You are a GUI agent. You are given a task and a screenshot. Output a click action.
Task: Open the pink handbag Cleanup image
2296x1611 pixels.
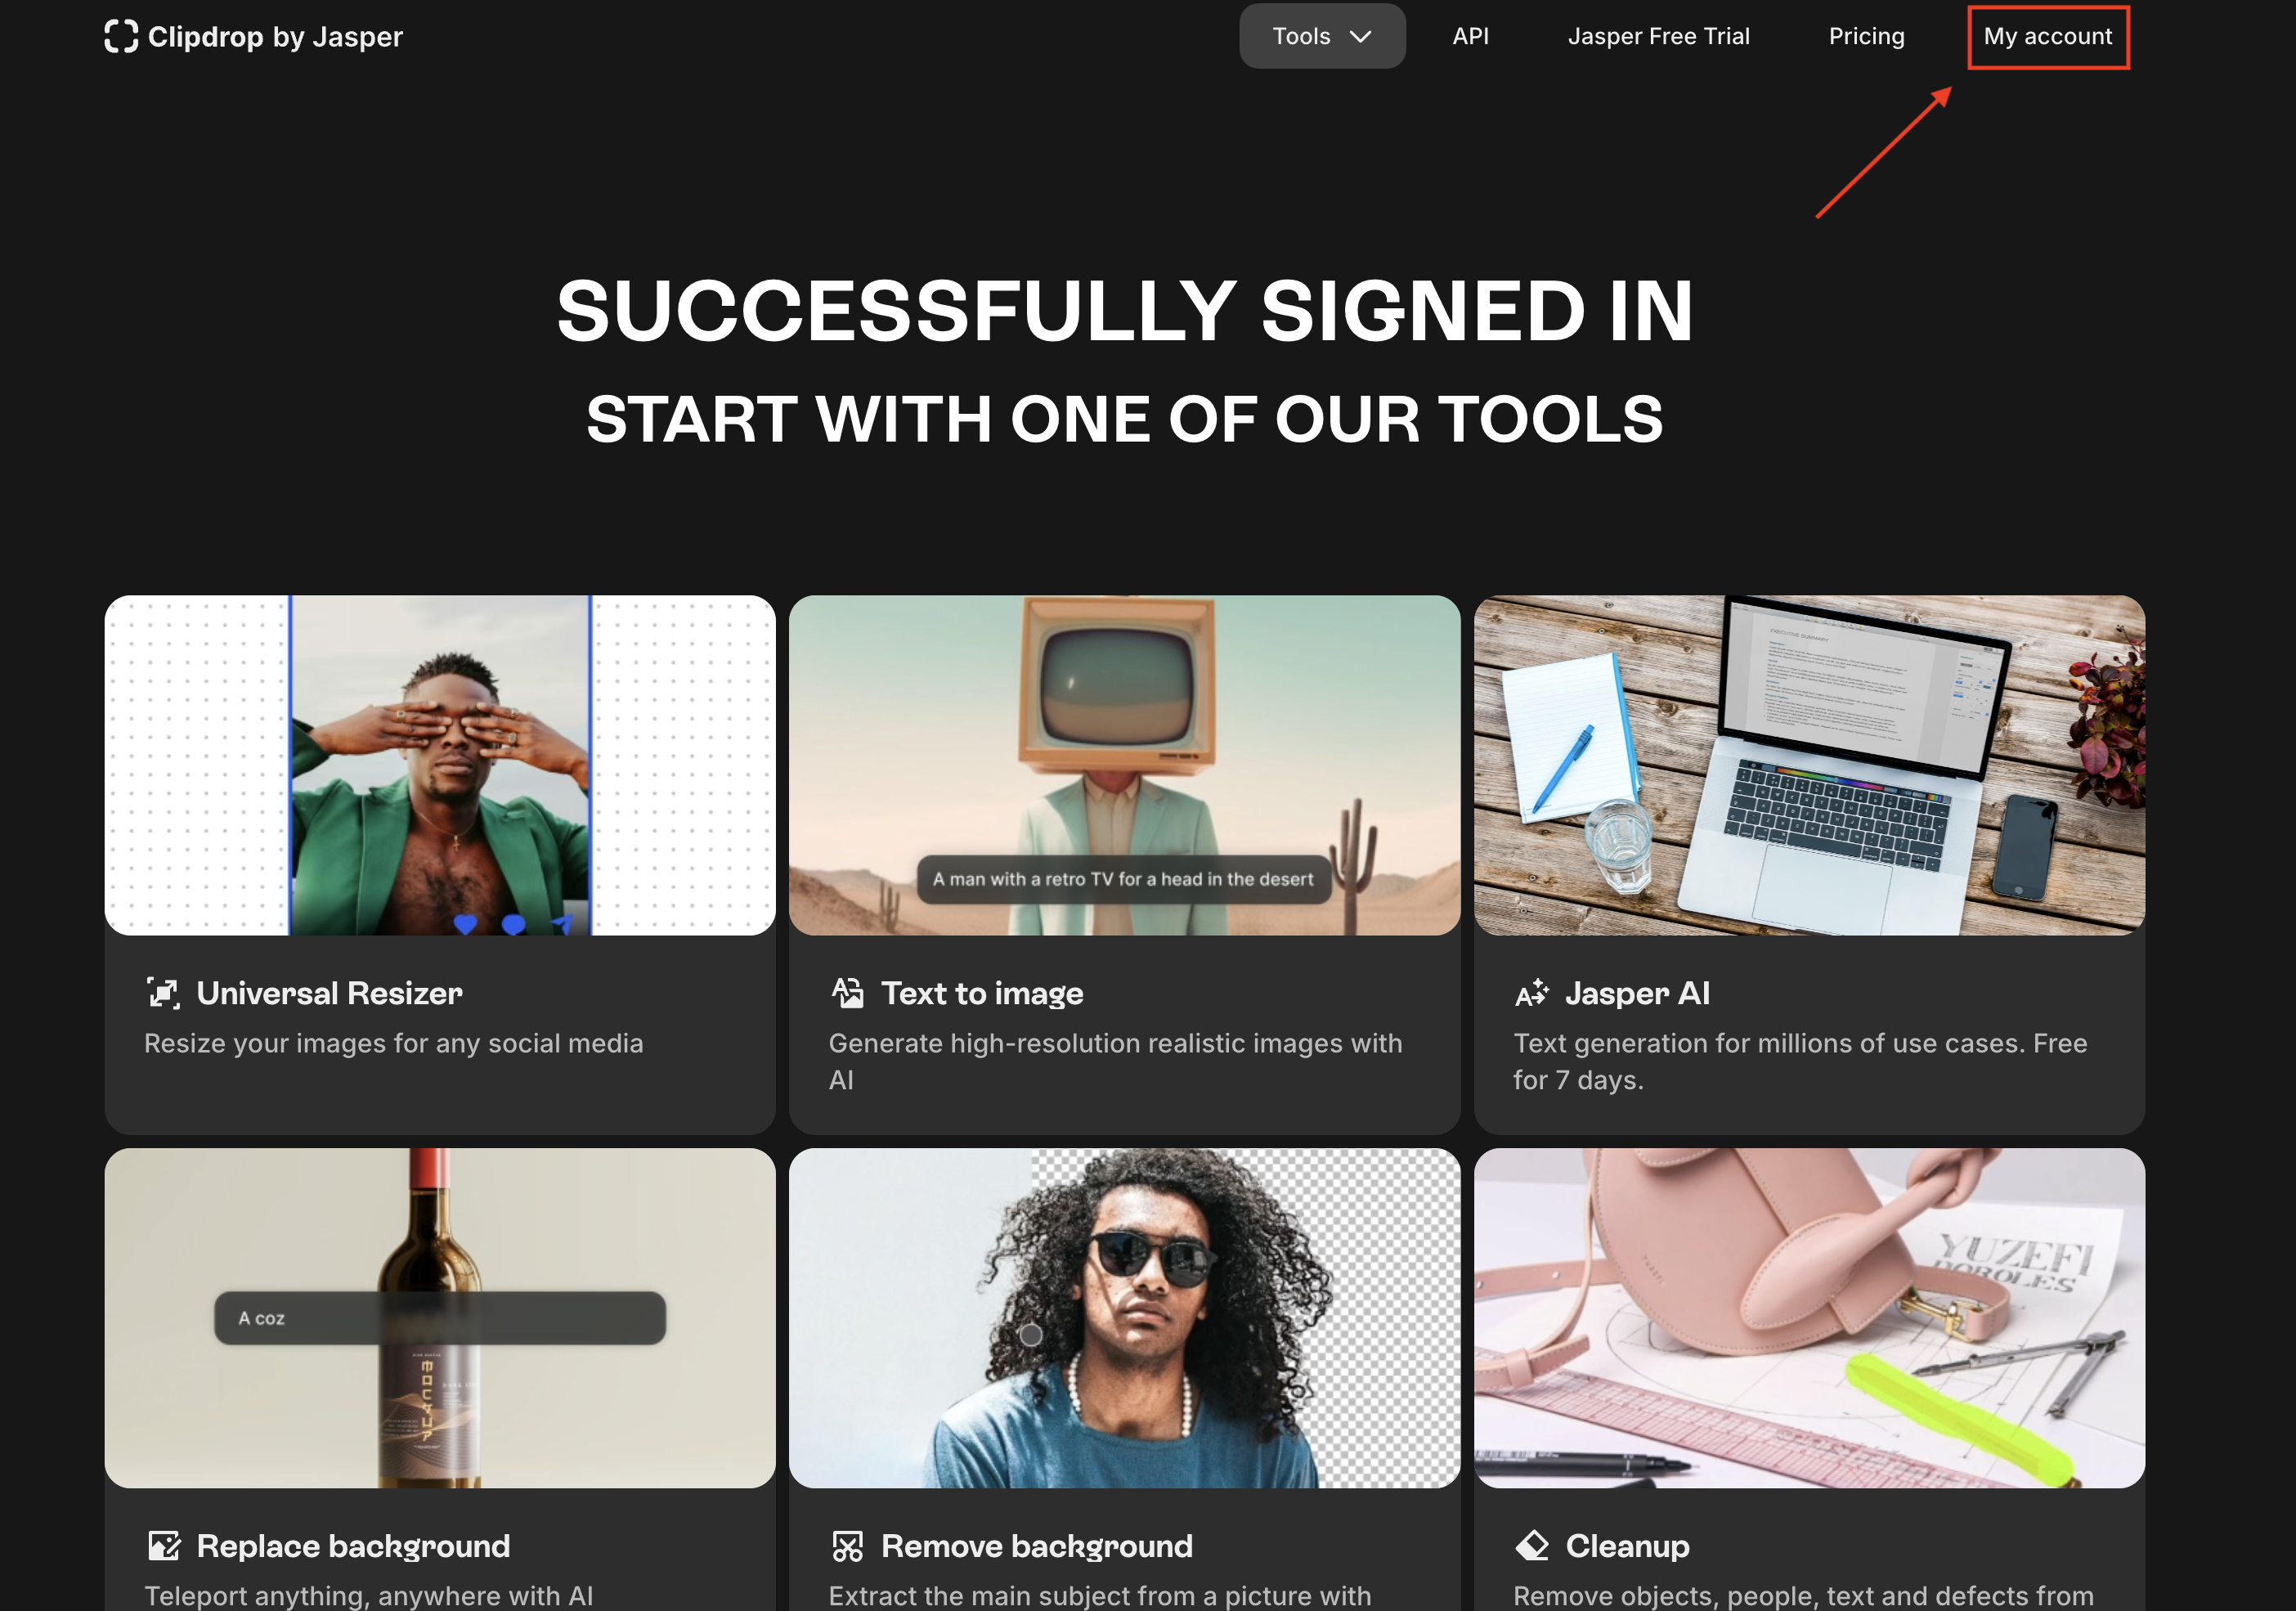(1809, 1317)
